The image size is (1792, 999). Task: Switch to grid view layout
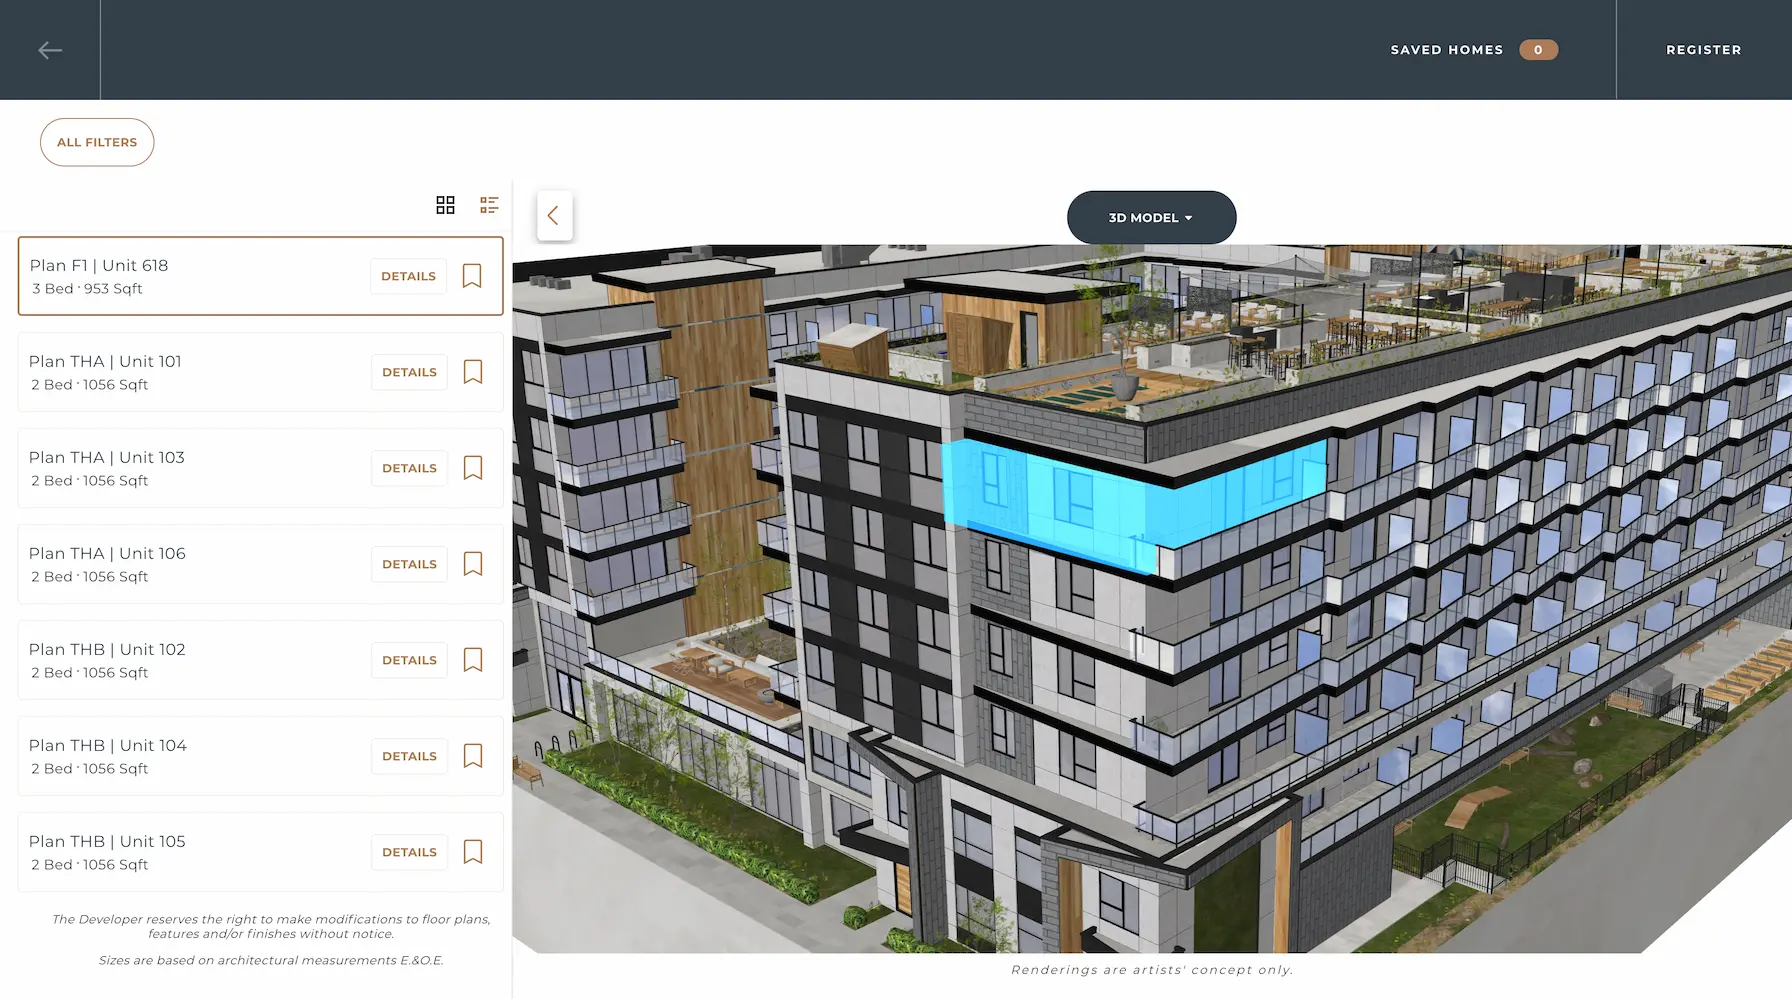[445, 205]
